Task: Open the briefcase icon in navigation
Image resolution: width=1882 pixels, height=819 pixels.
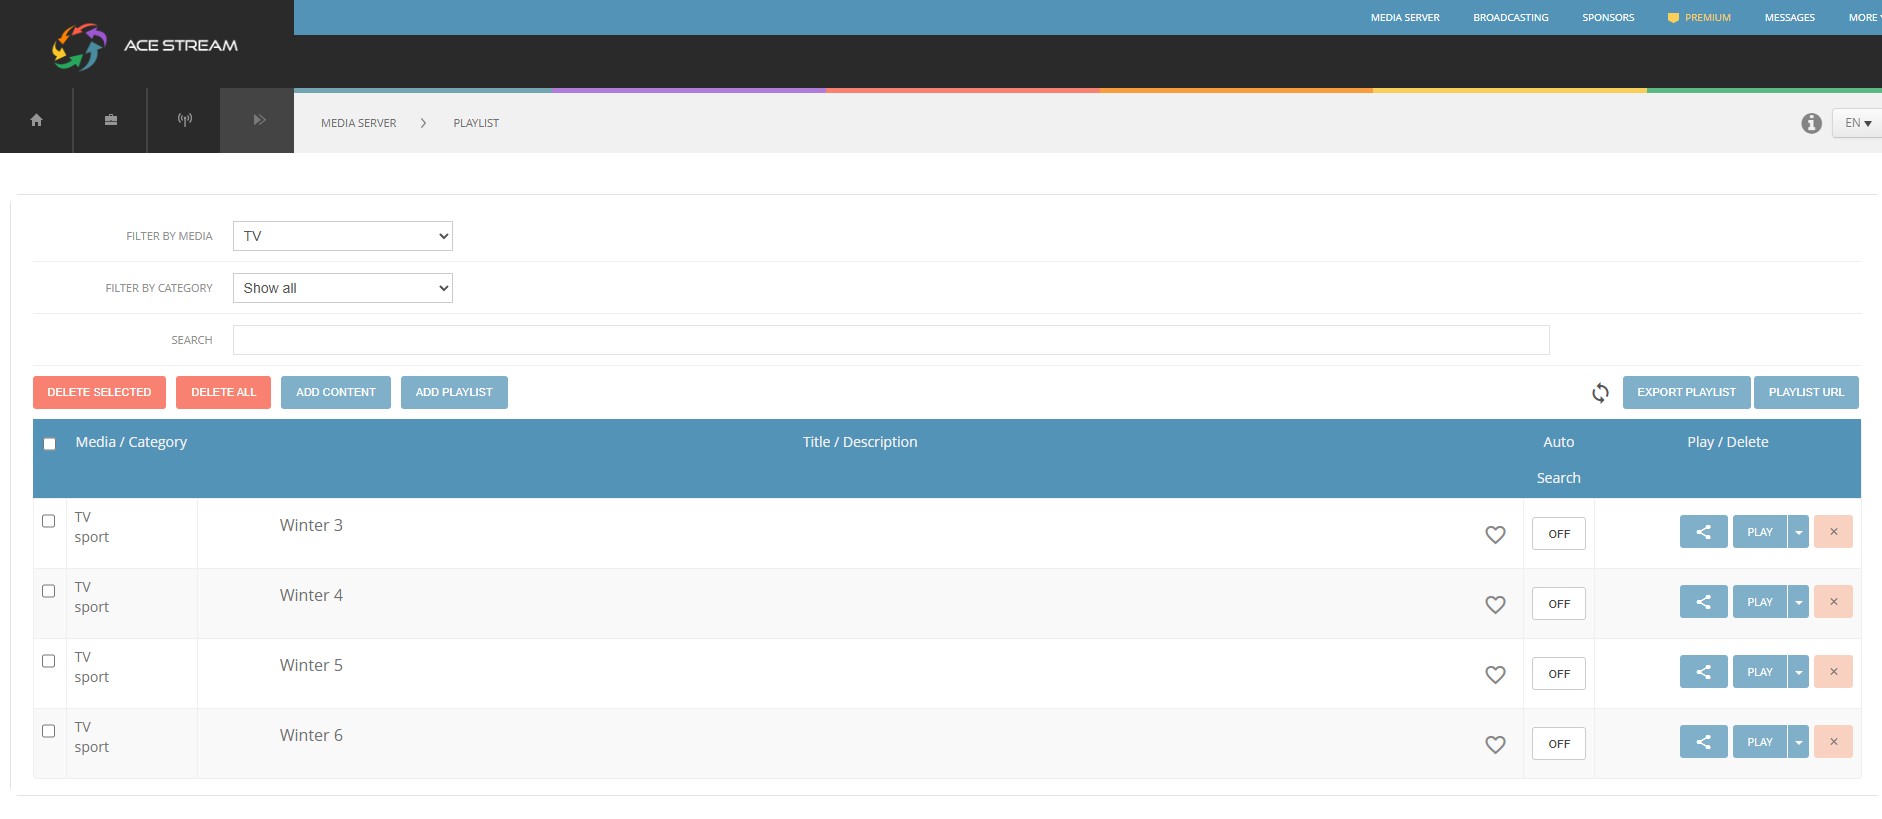Action: point(110,120)
